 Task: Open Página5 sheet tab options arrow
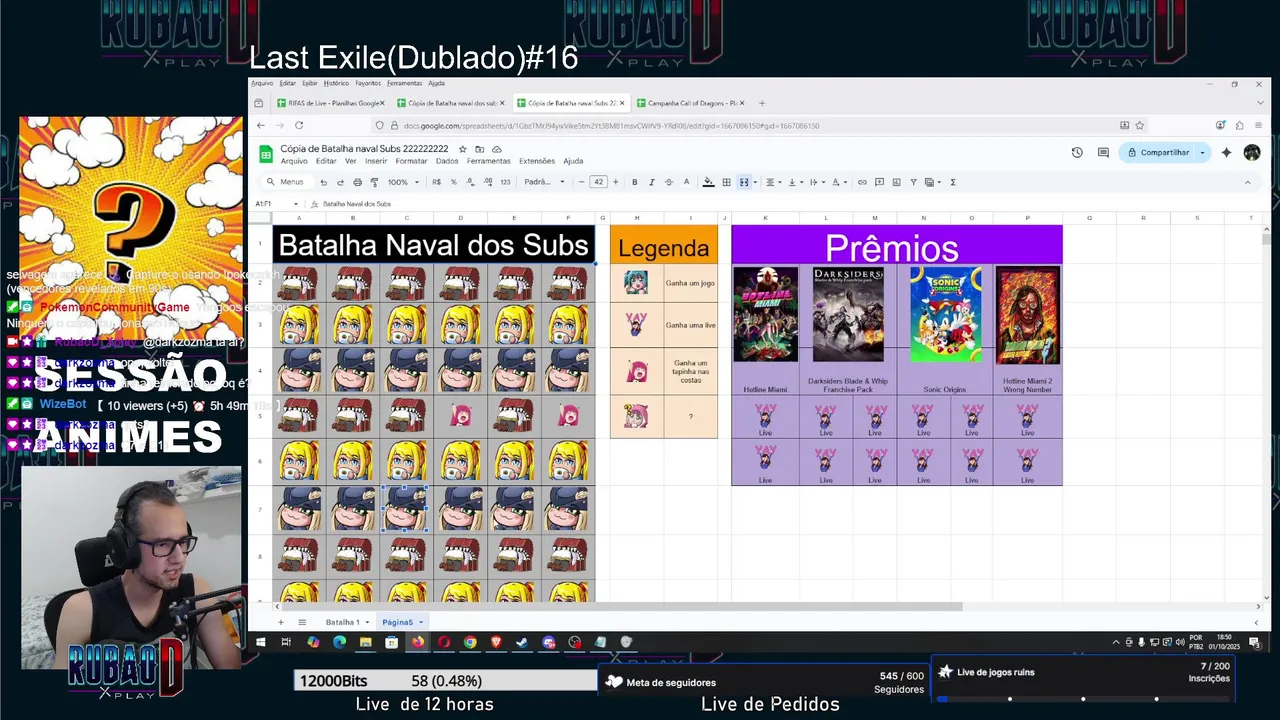coord(421,622)
